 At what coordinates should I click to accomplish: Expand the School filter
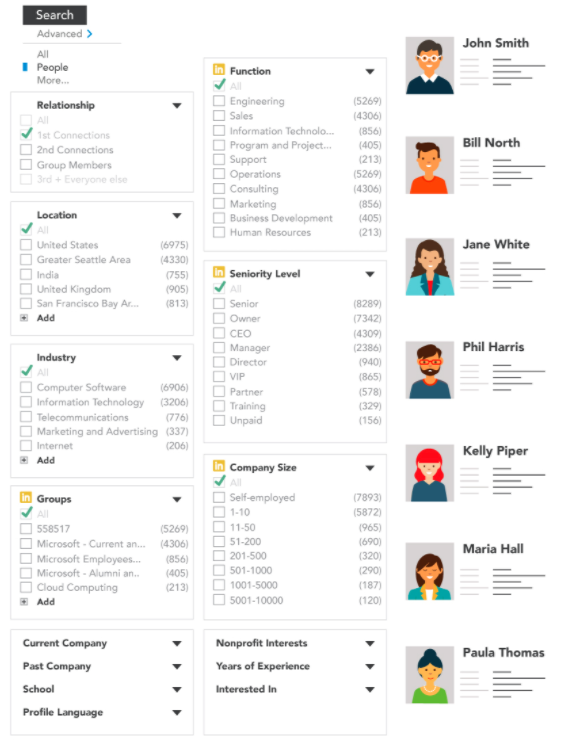(177, 689)
